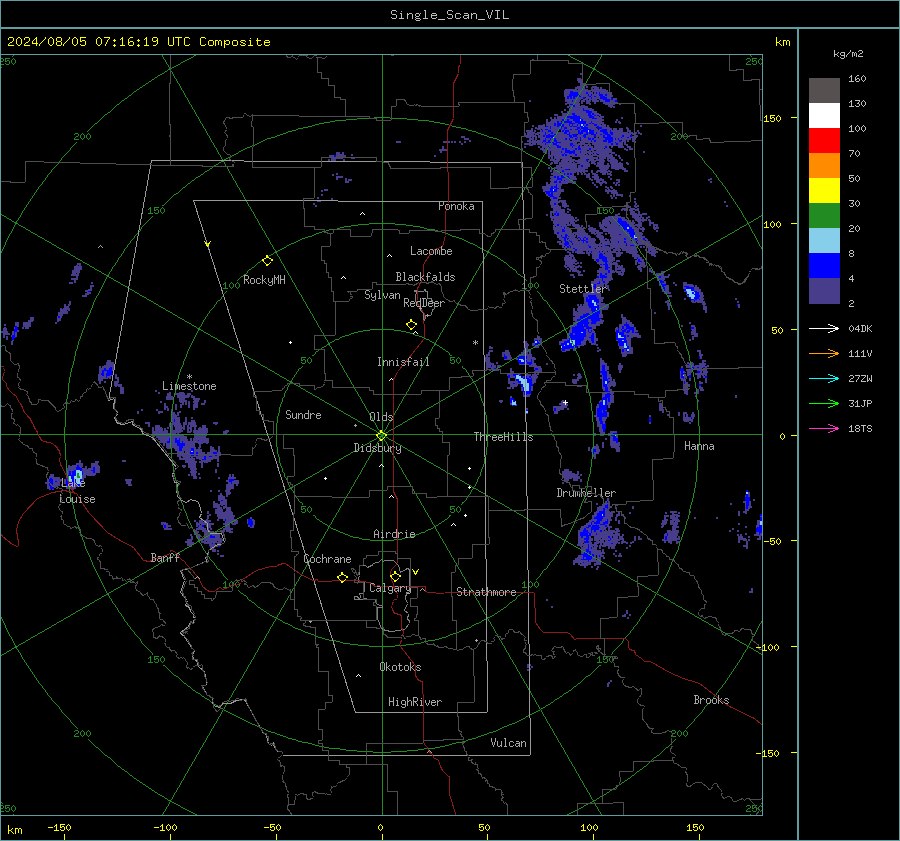Click the yellow diamond marker at Didsbury radar center
Screen dimensions: 900x841
[382, 435]
